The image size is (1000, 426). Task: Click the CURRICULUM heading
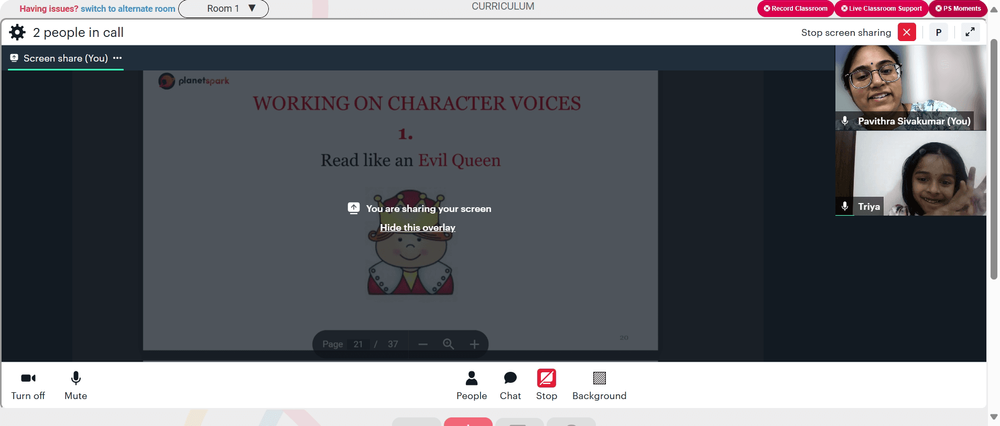tap(503, 6)
